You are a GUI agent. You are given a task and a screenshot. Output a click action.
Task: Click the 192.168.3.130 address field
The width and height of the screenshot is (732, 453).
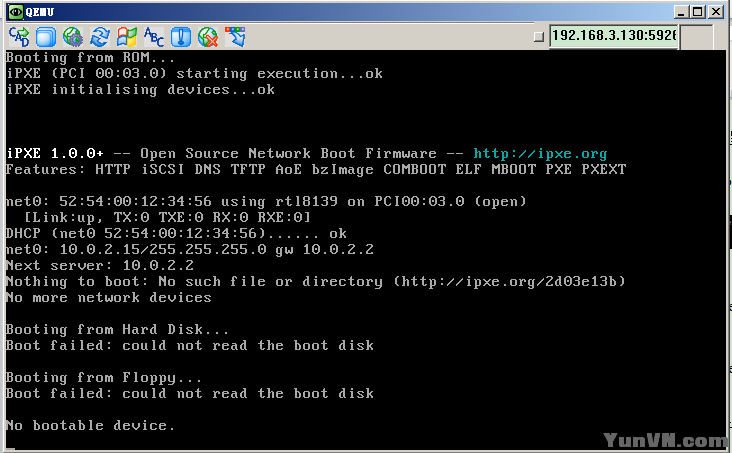(613, 35)
